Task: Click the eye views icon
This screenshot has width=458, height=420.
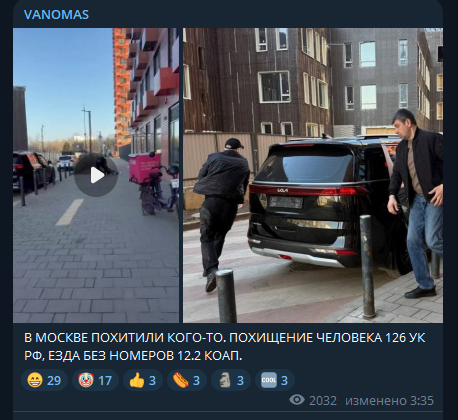Action: [x=297, y=400]
